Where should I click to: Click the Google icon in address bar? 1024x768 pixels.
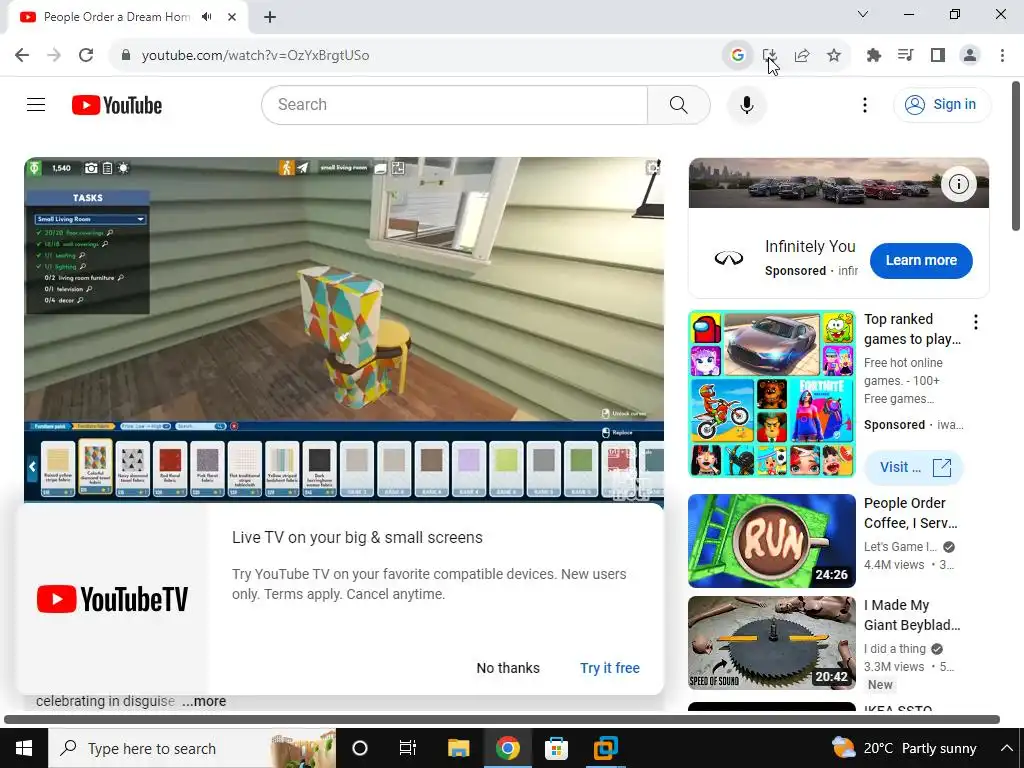click(737, 56)
